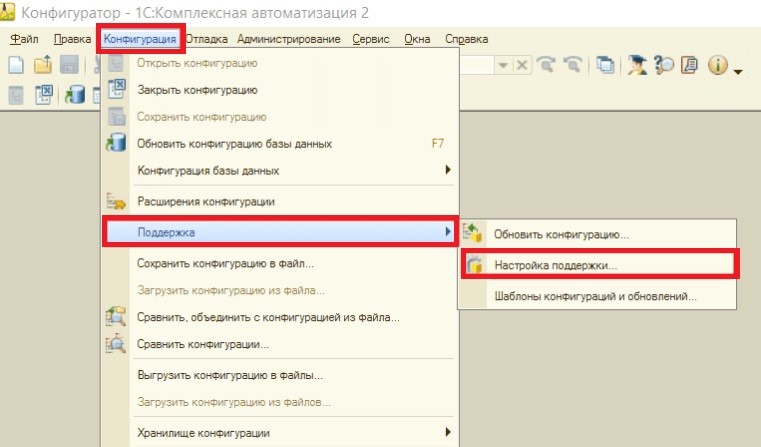The image size is (761, 447).
Task: Click the grayed Open configuration toolbar icon
Action: click(16, 95)
